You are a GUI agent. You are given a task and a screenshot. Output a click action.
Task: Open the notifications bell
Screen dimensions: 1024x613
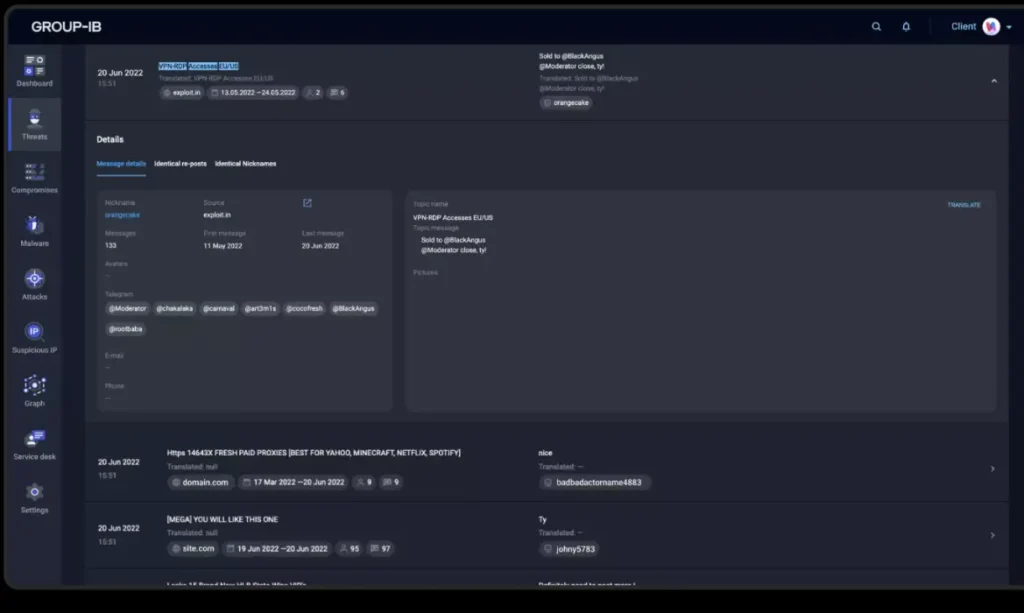click(x=906, y=27)
